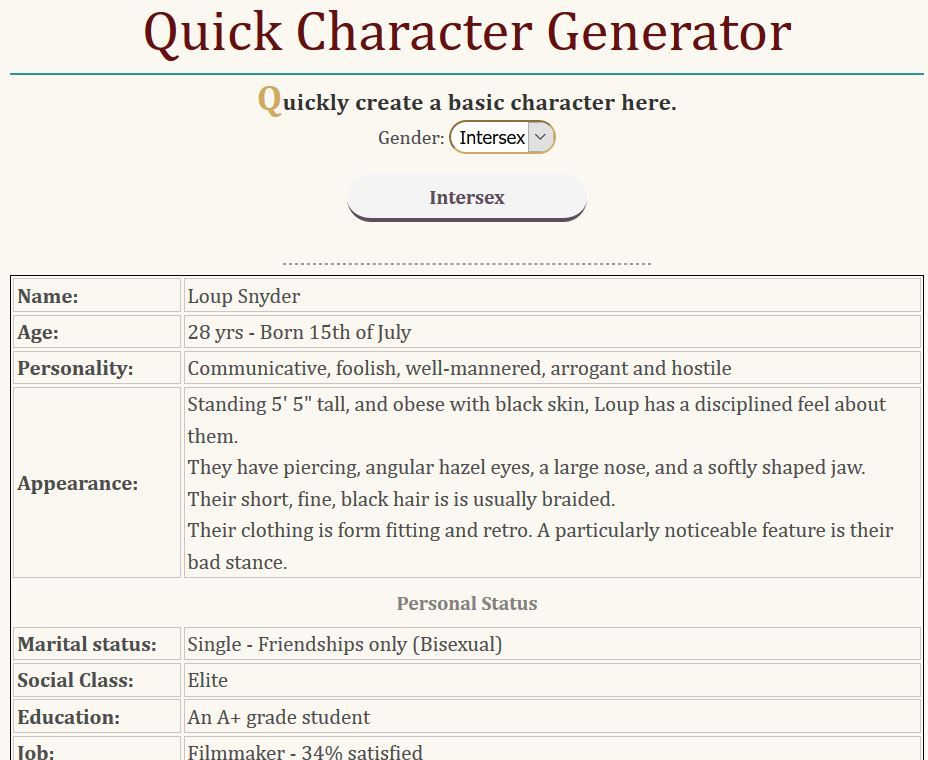
Task: Open the Gender dropdown
Action: click(x=502, y=138)
